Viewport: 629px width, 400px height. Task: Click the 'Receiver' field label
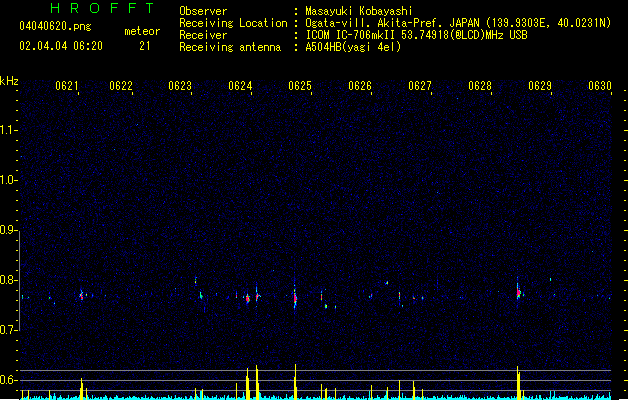[203, 35]
